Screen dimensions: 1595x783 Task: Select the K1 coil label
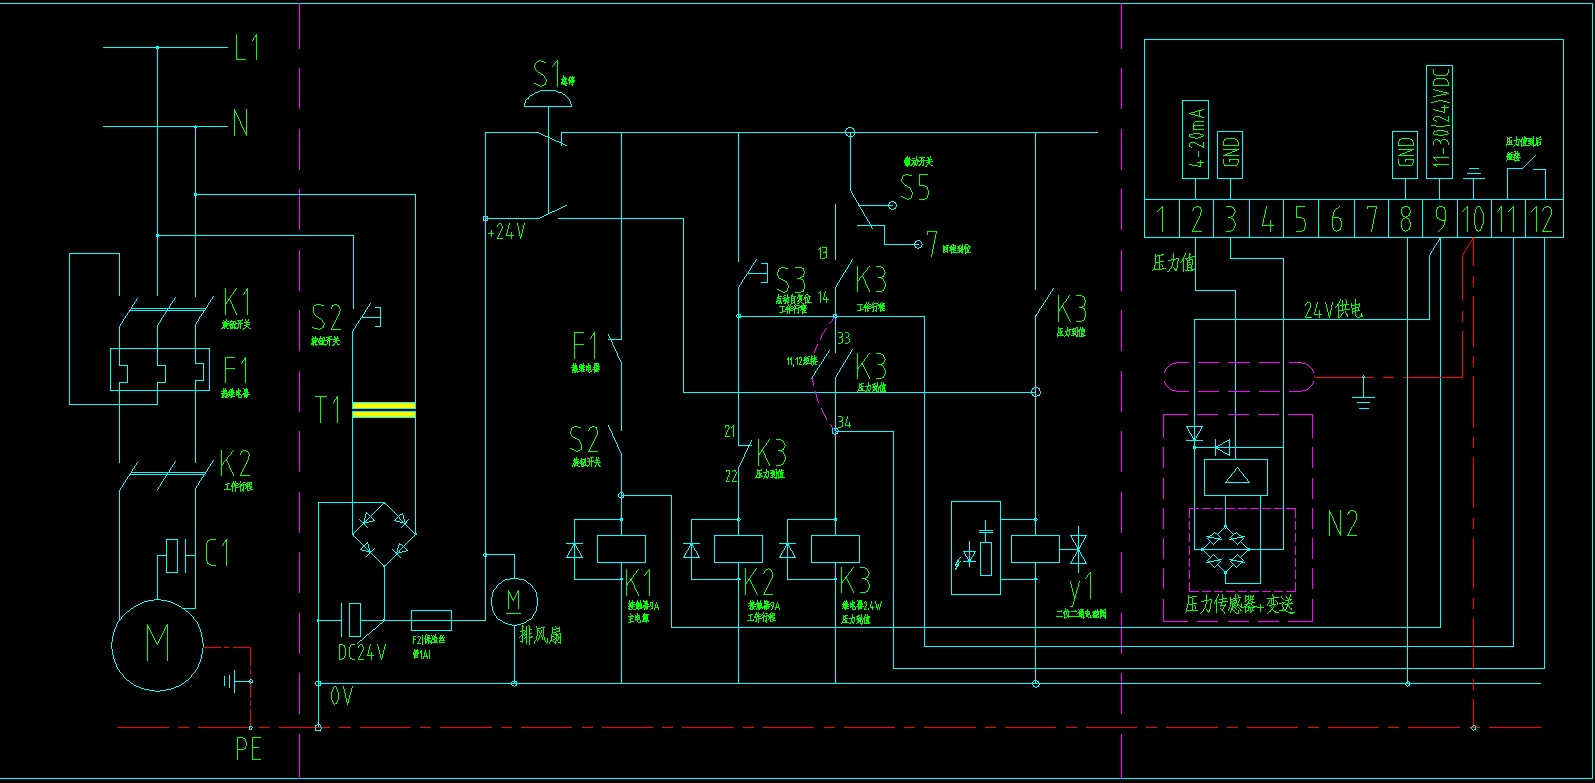click(638, 582)
